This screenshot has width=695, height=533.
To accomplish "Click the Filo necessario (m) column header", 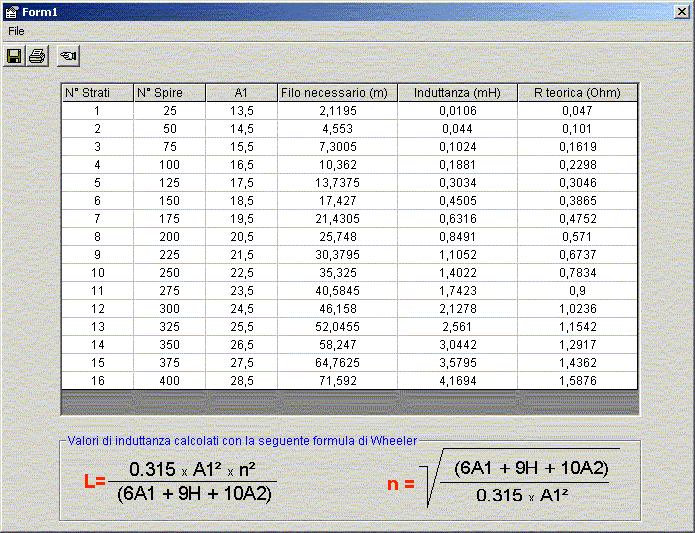I will pyautogui.click(x=338, y=93).
